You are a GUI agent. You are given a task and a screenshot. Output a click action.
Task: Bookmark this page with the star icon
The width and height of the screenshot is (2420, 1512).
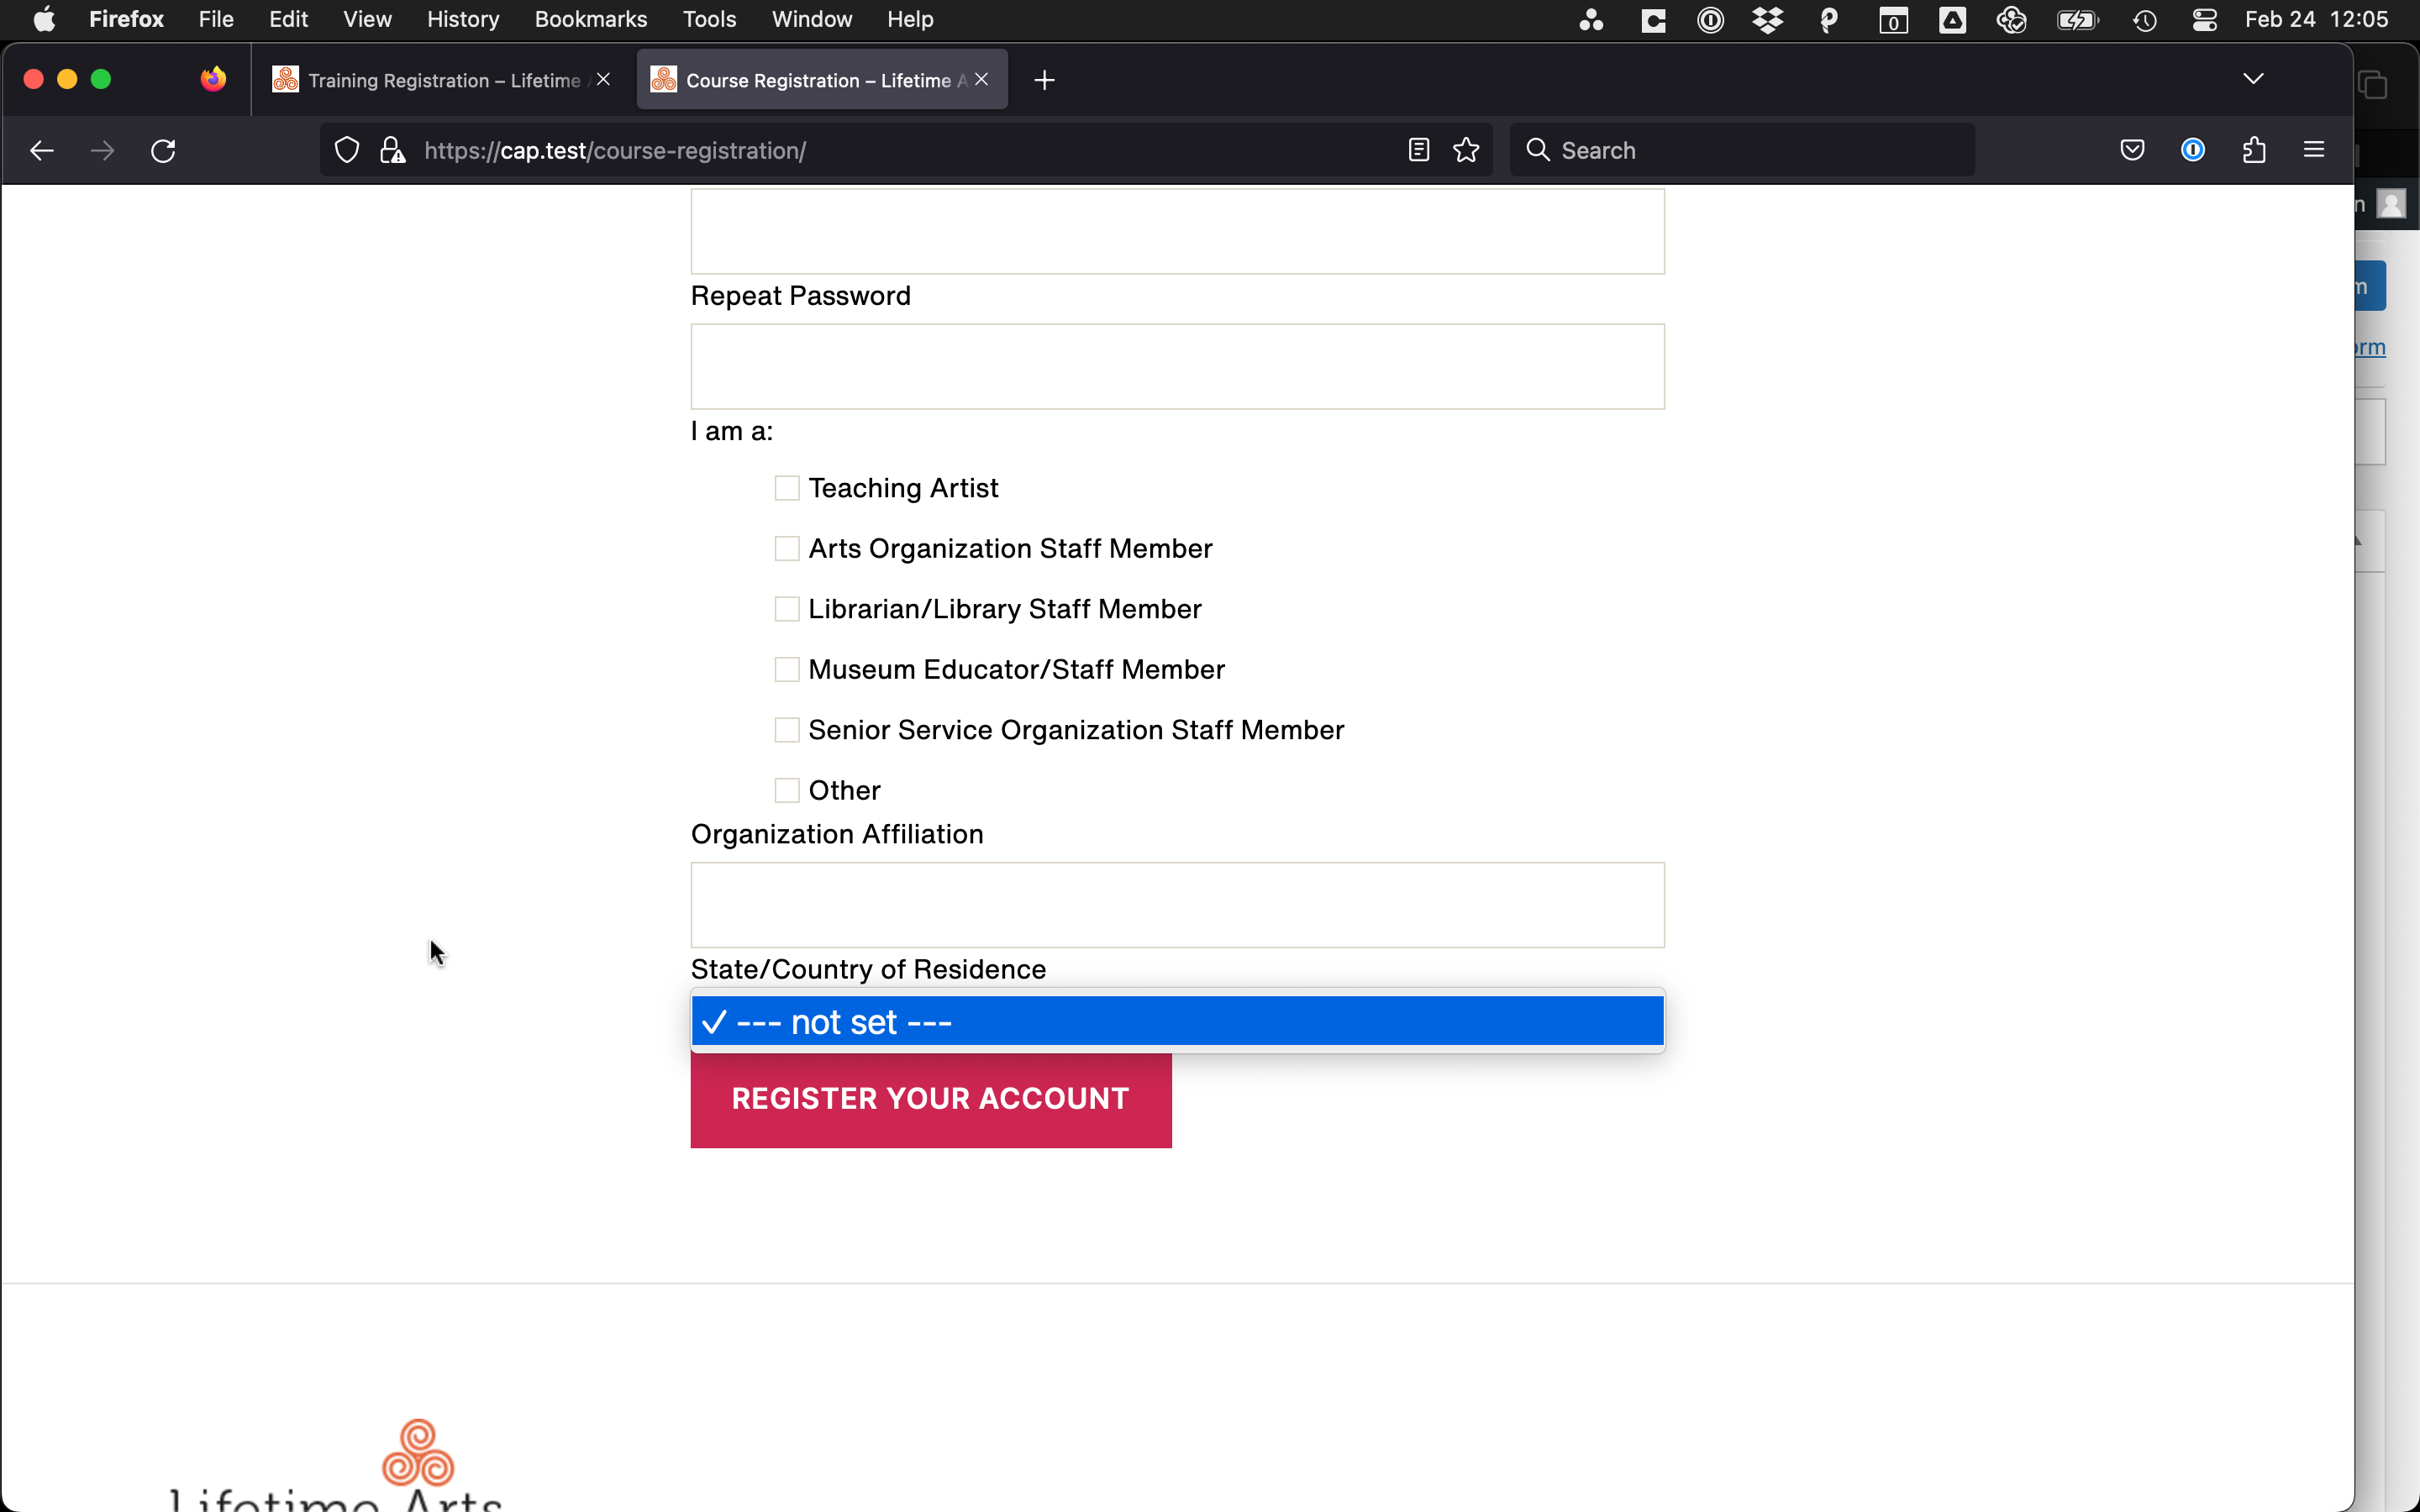click(1466, 150)
